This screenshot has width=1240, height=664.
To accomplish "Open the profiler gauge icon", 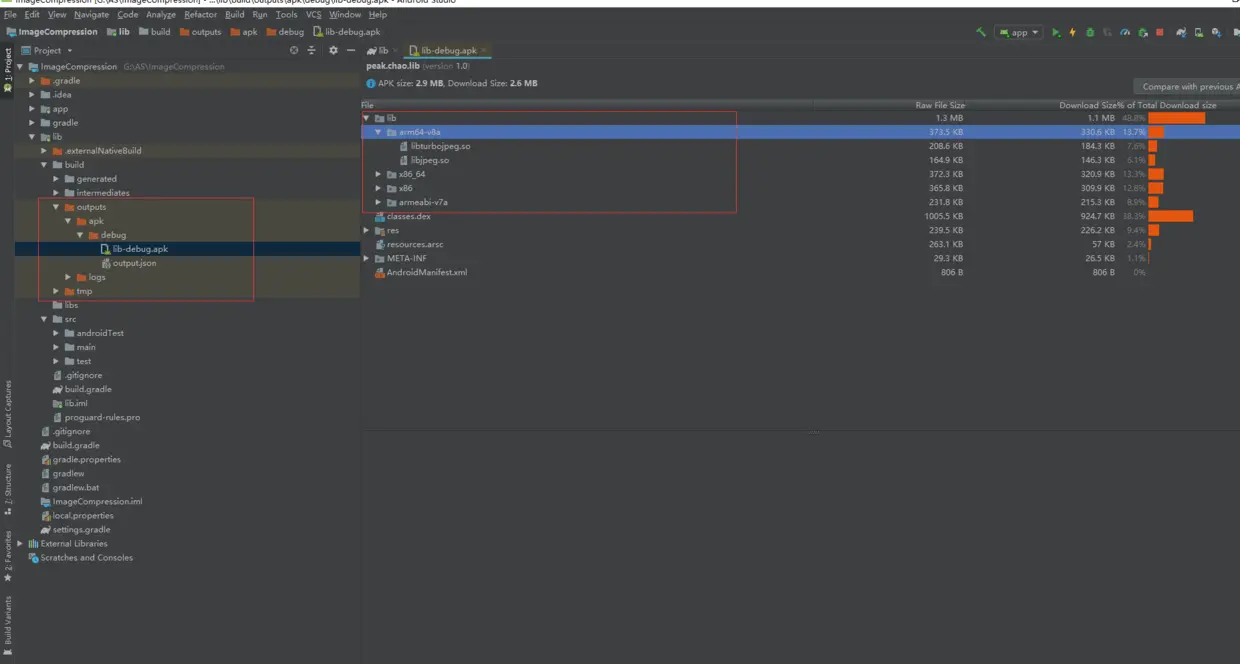I will pyautogui.click(x=1125, y=32).
